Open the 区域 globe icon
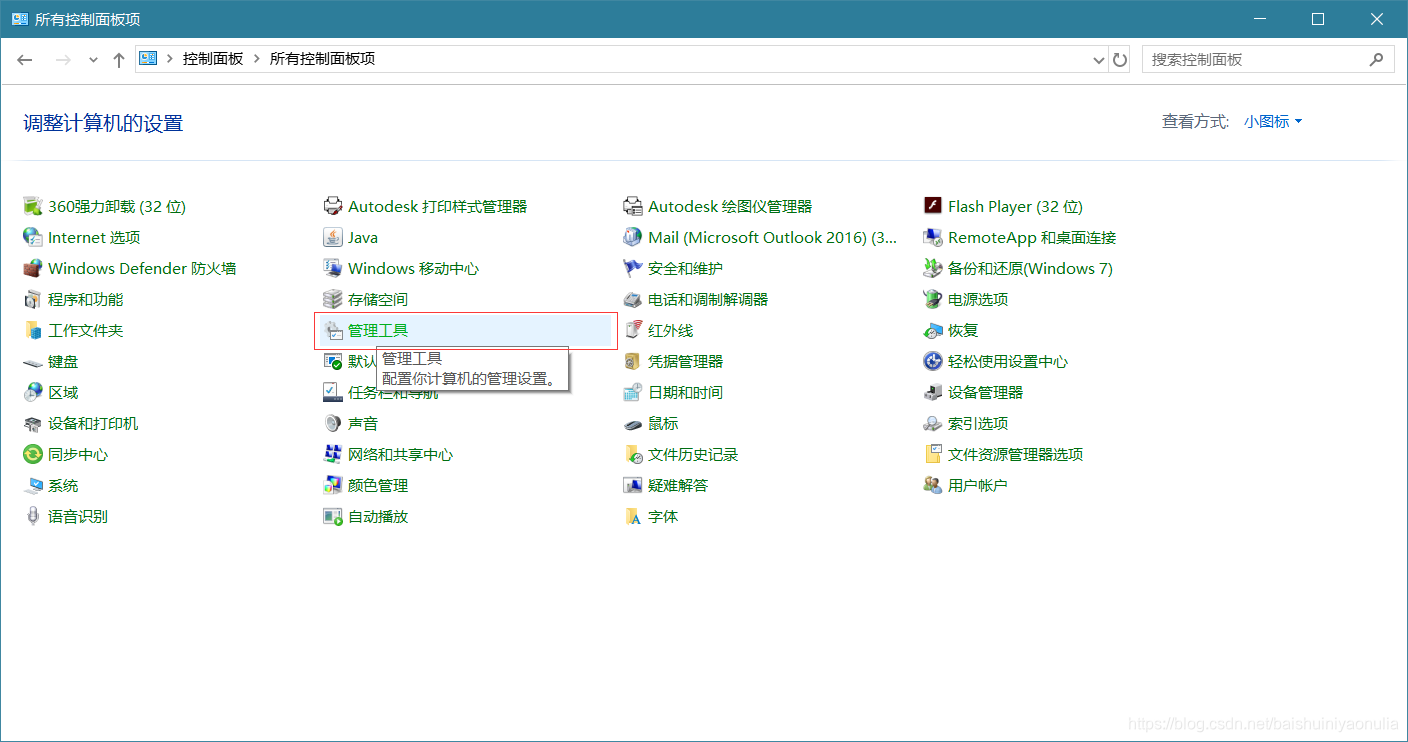 tap(33, 392)
